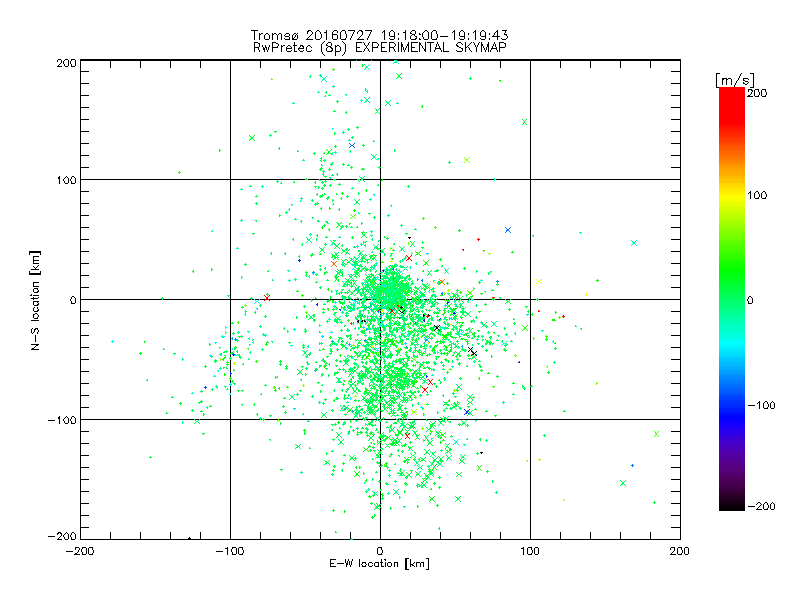This screenshot has width=800, height=600.
Task: Click the orange cross marker near (-31, 30) km
Action: tap(334, 264)
